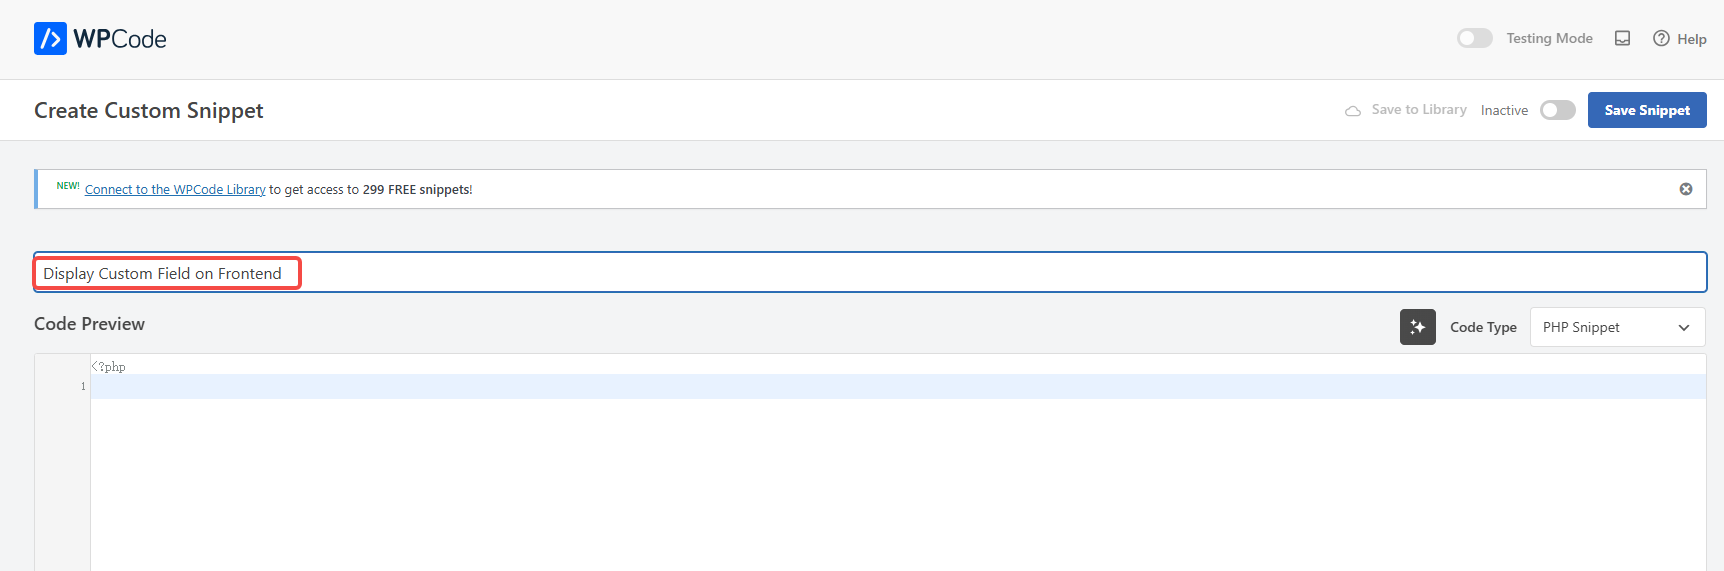Focus the snippet title input field
Viewport: 1724px width, 571px height.
(900, 273)
